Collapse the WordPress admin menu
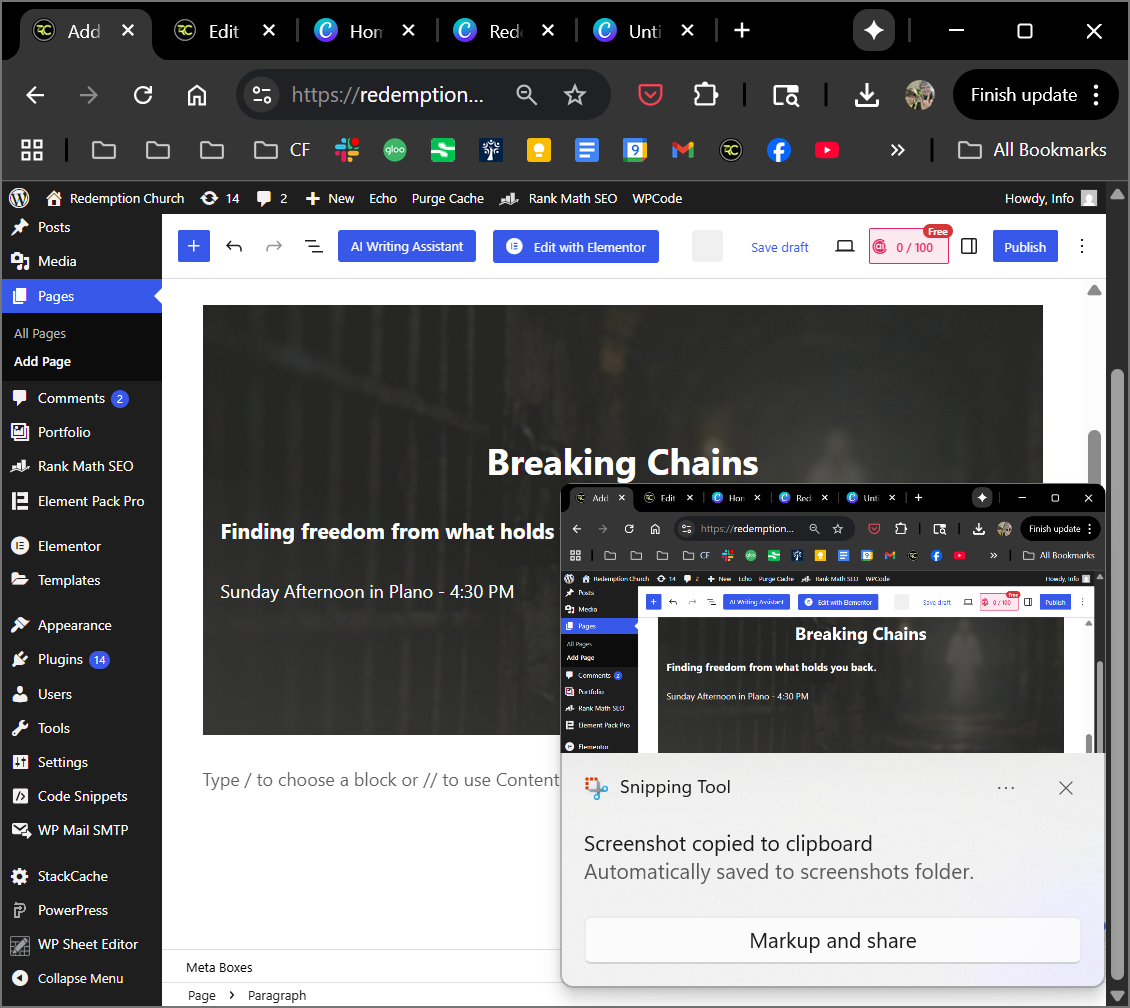Screen dimensions: 1130x1008 coord(80,978)
